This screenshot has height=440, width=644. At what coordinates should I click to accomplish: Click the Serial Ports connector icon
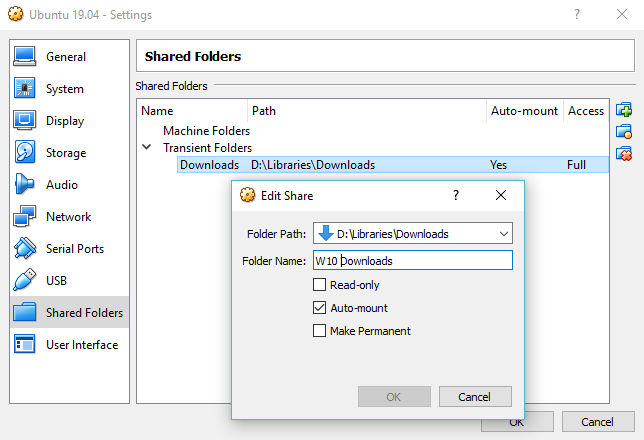[25, 248]
